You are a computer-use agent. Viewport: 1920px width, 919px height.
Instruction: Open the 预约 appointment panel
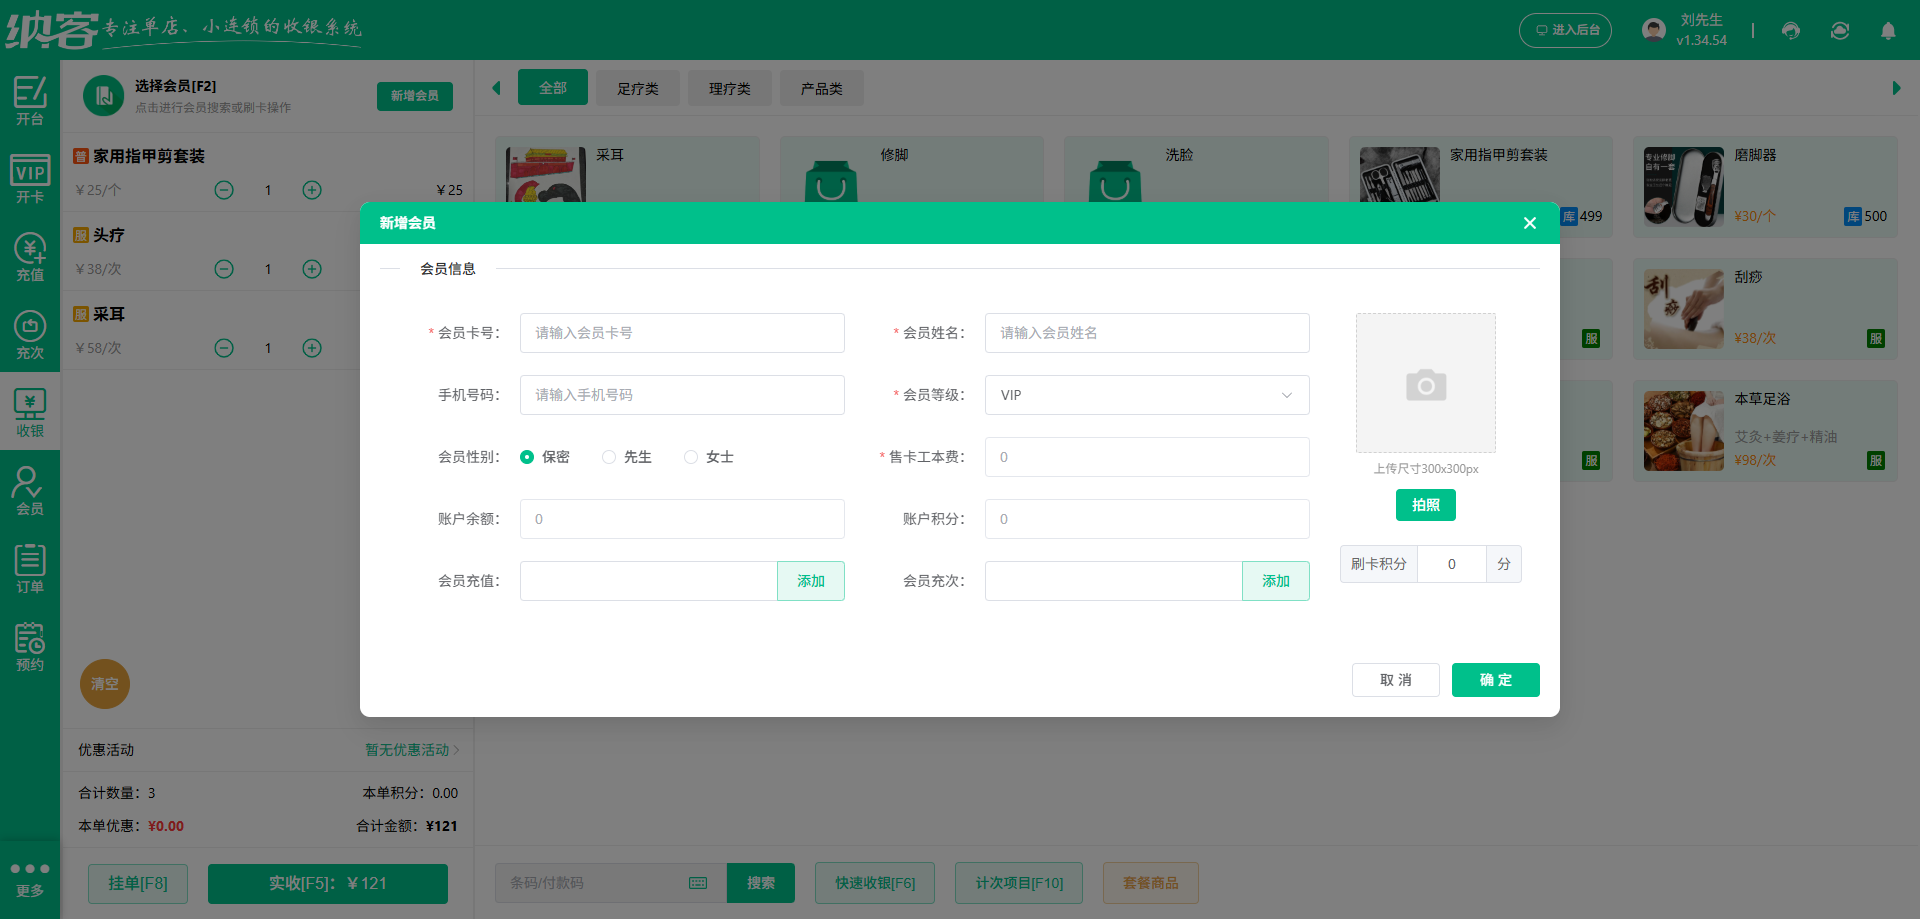click(x=30, y=645)
